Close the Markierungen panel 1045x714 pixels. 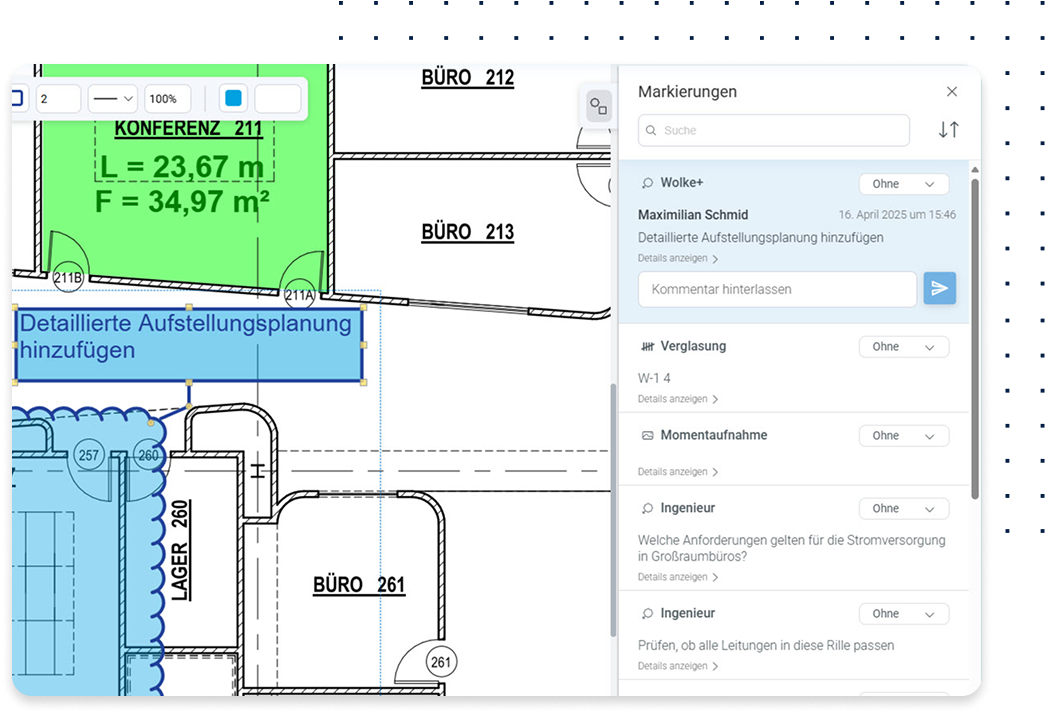point(951,92)
